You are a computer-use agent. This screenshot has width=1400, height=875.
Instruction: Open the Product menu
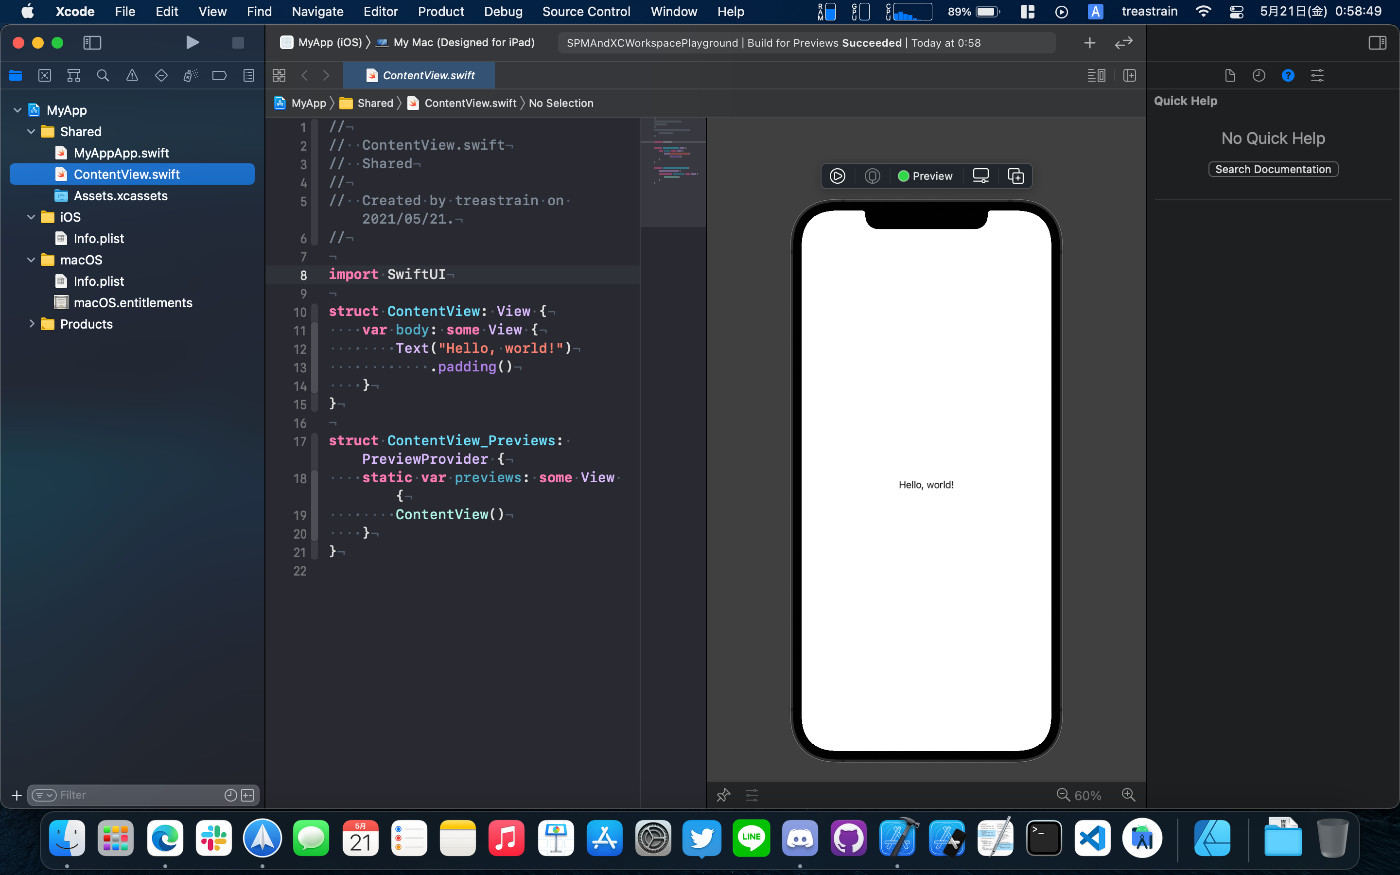[441, 12]
